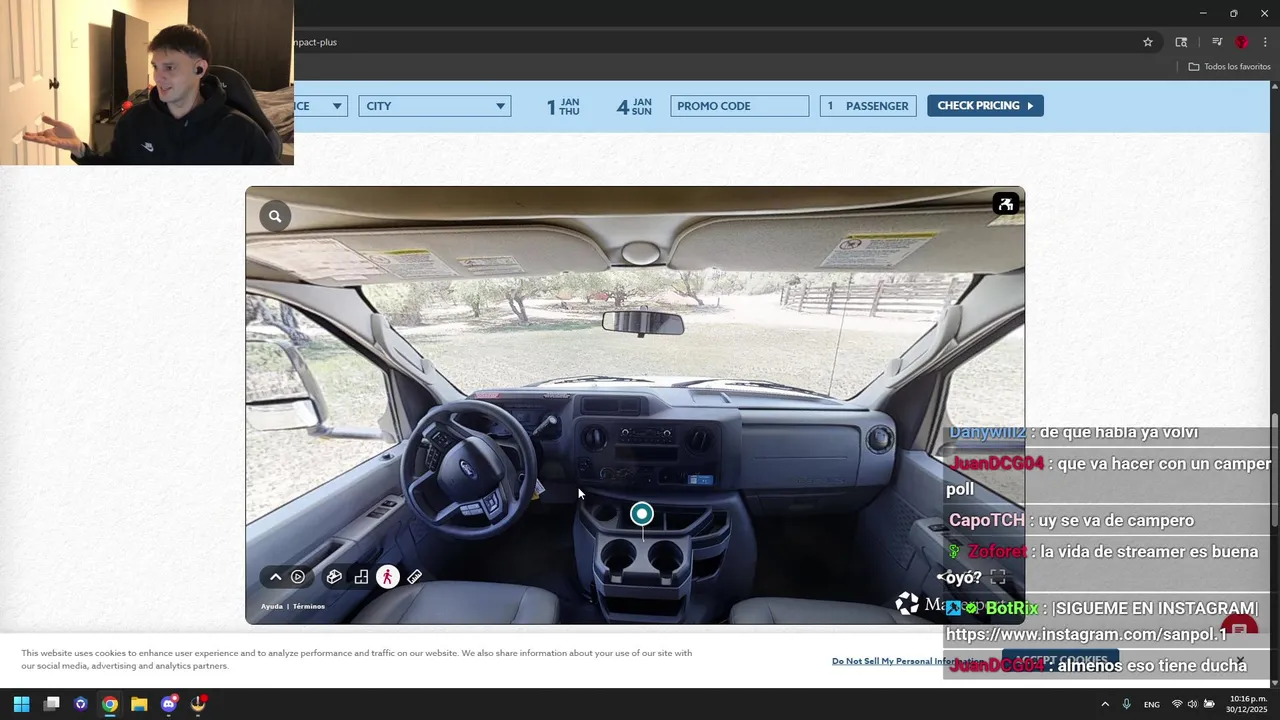Open Task View in the taskbar
Screen dimensions: 1280x720
tap(52, 704)
